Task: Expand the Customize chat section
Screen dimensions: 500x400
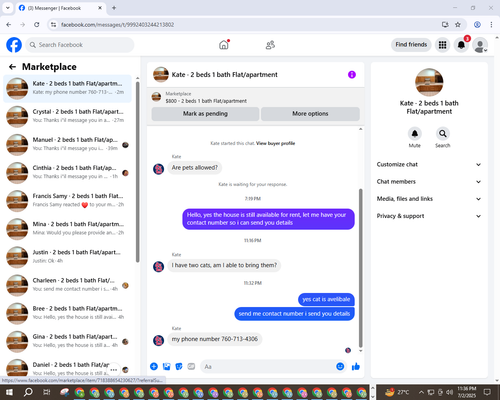Action: click(x=429, y=164)
